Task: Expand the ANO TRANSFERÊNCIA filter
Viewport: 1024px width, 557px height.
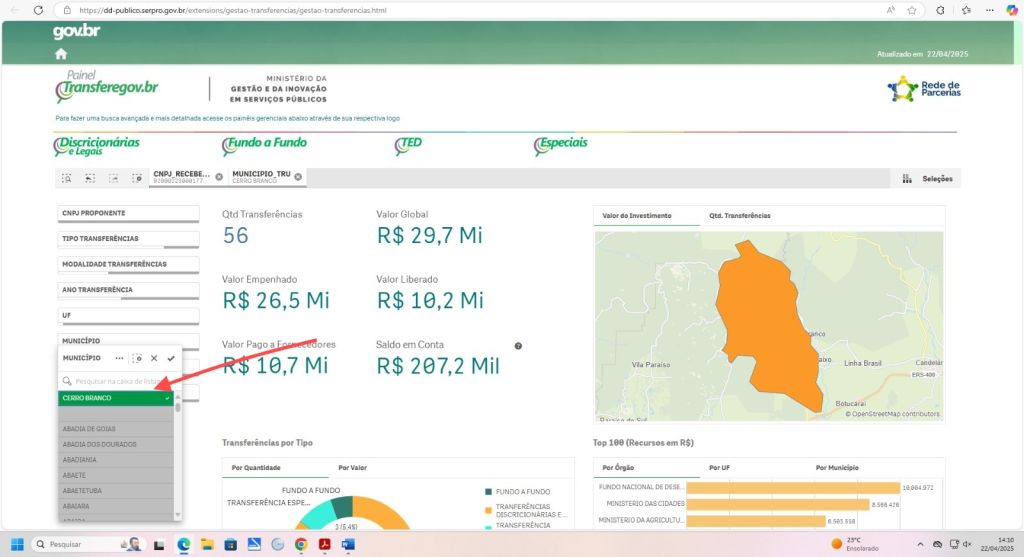Action: point(128,290)
